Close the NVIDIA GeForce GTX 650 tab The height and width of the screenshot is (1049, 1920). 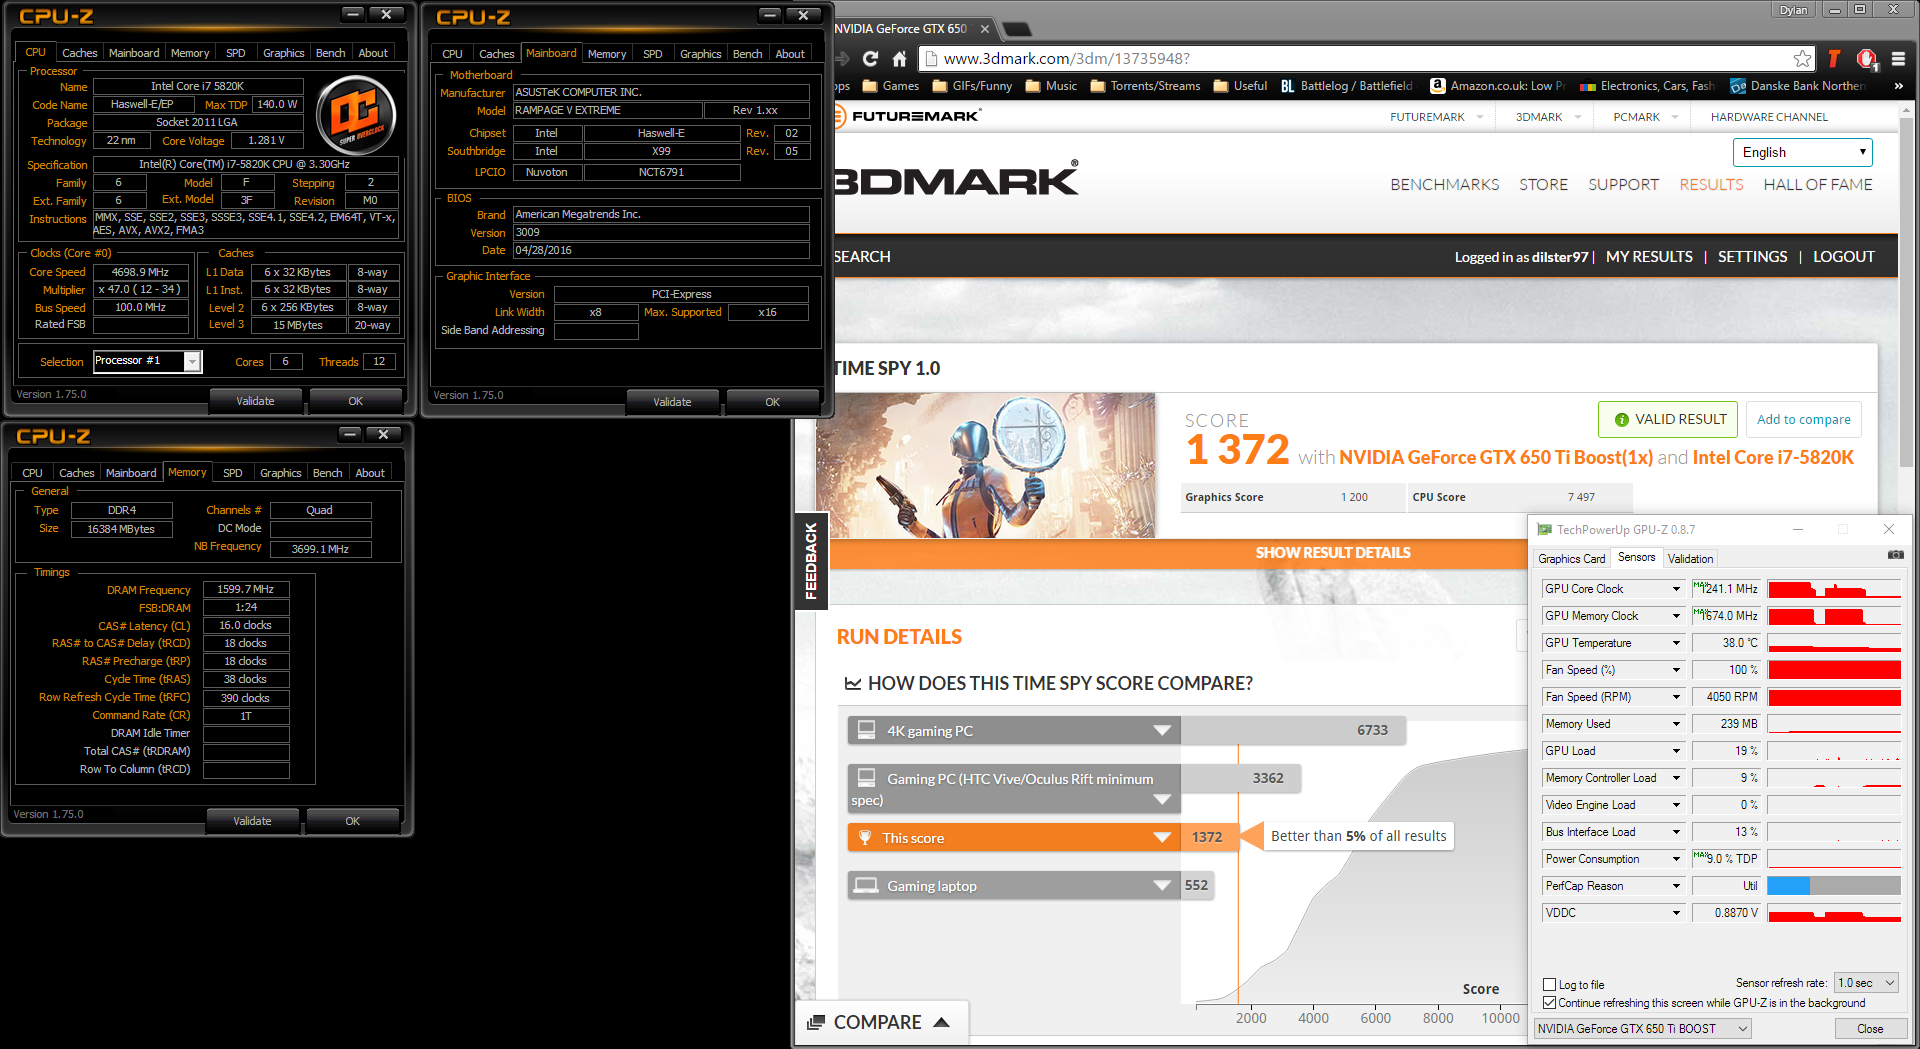click(x=984, y=29)
